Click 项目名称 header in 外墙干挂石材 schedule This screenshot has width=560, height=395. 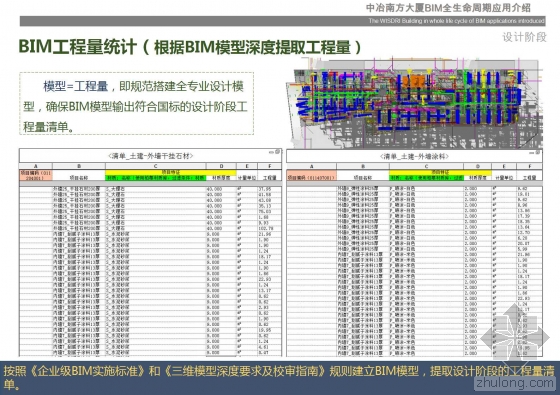coord(79,178)
